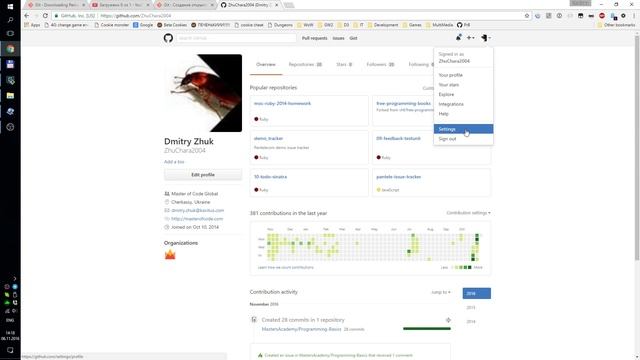The height and width of the screenshot is (360, 640).
Task: Open MastersAcademy/Programming-Basis commits link
Action: pyautogui.click(x=301, y=329)
